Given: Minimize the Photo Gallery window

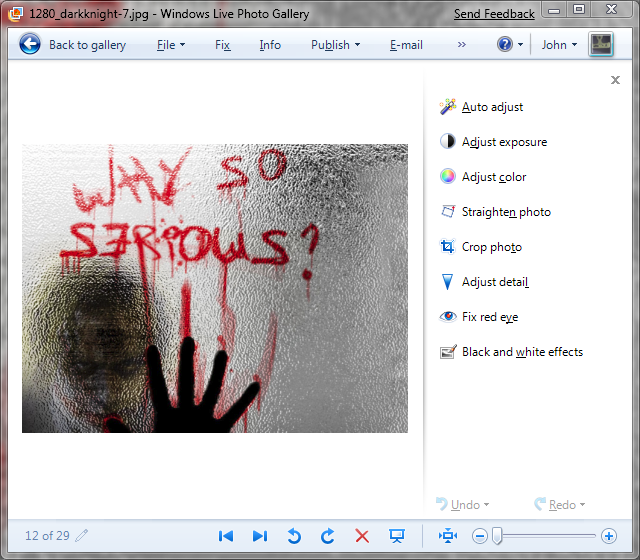Looking at the screenshot, I should click(554, 10).
